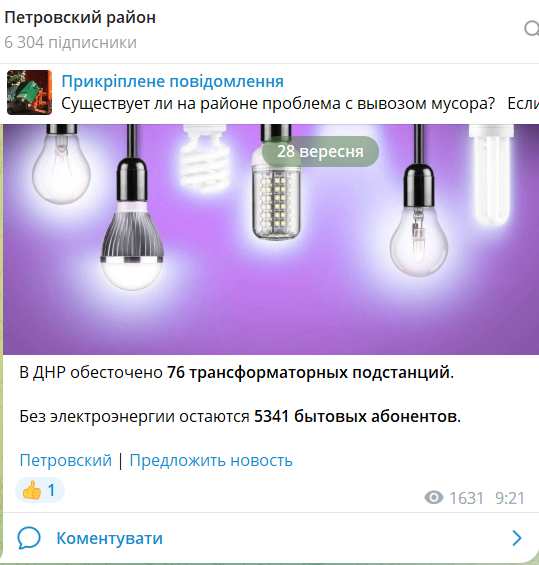Follow the Петровский link

(x=66, y=461)
